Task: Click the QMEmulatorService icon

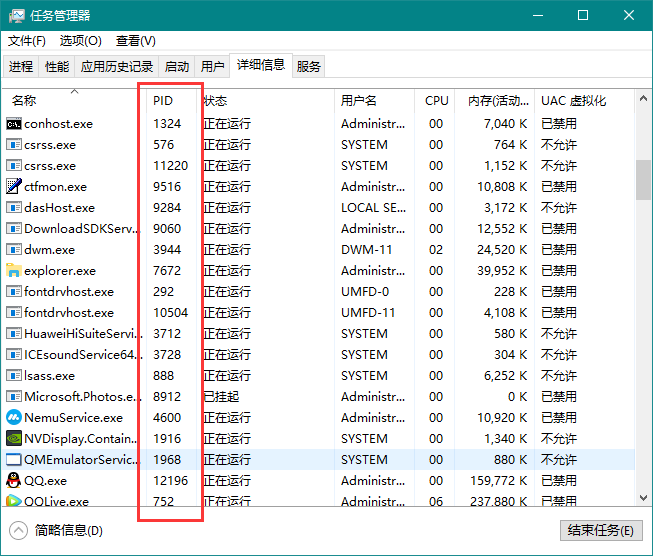Action: (14, 460)
